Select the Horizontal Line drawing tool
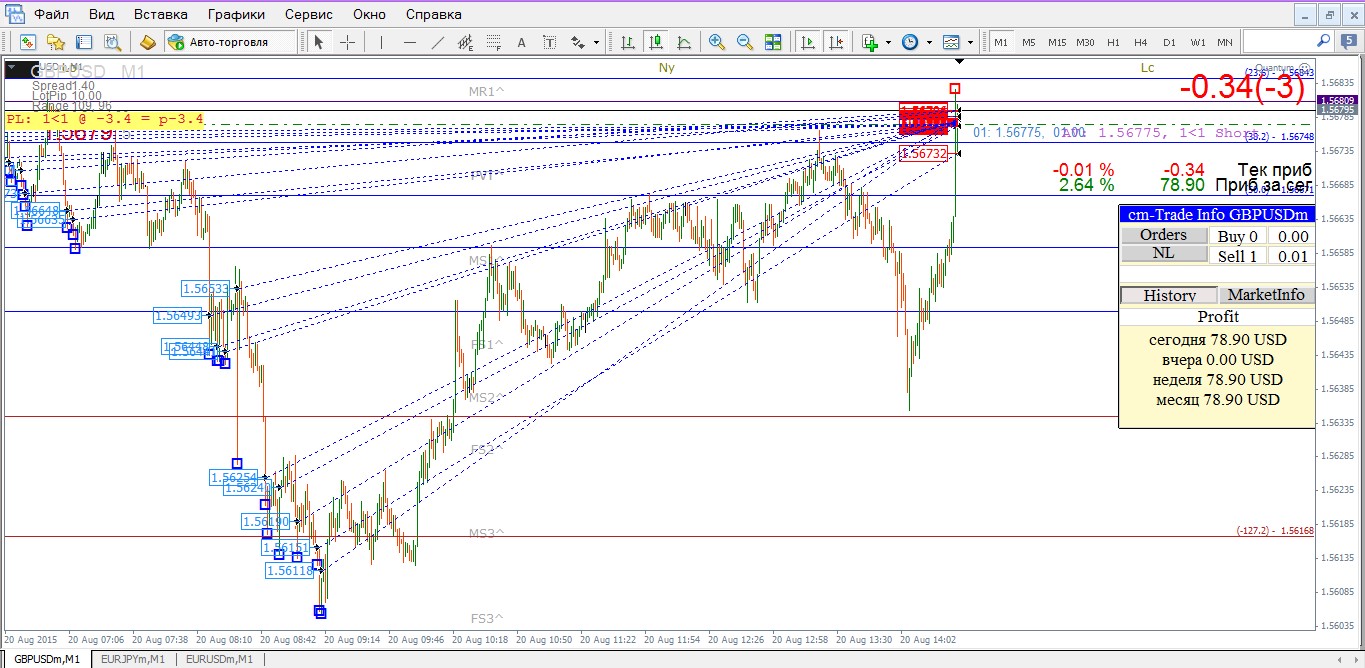This screenshot has height=668, width=1365. point(409,42)
